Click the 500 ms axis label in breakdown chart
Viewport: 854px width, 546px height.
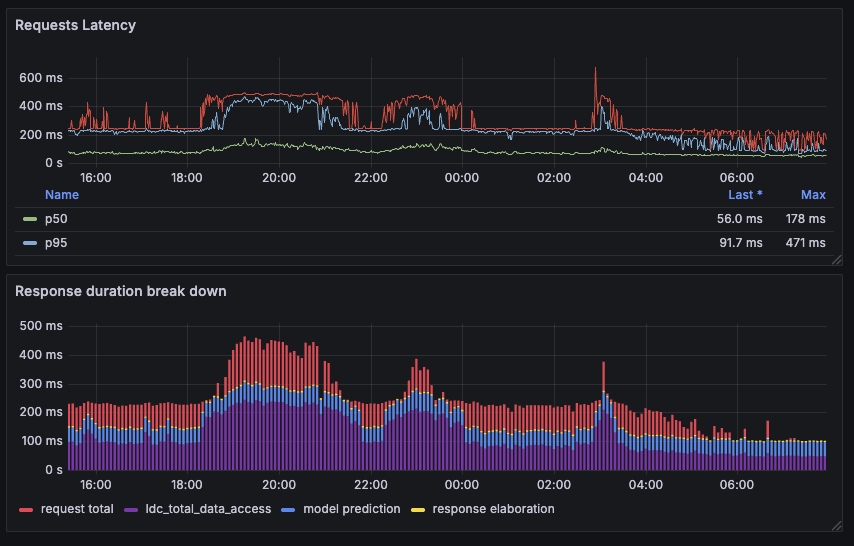[41, 326]
